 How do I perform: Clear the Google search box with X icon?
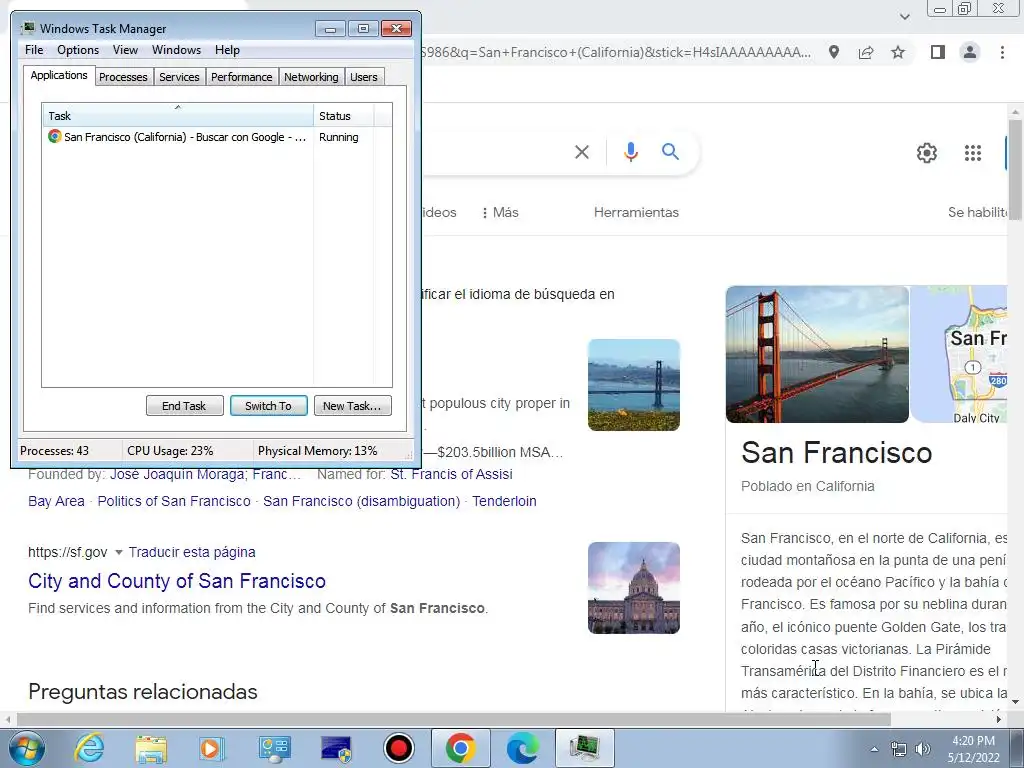click(x=581, y=152)
